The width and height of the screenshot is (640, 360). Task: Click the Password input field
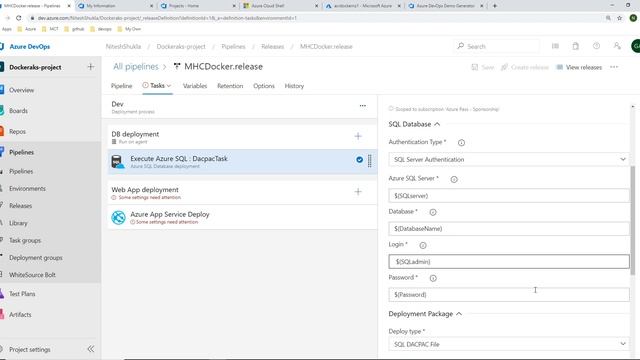[x=509, y=295]
